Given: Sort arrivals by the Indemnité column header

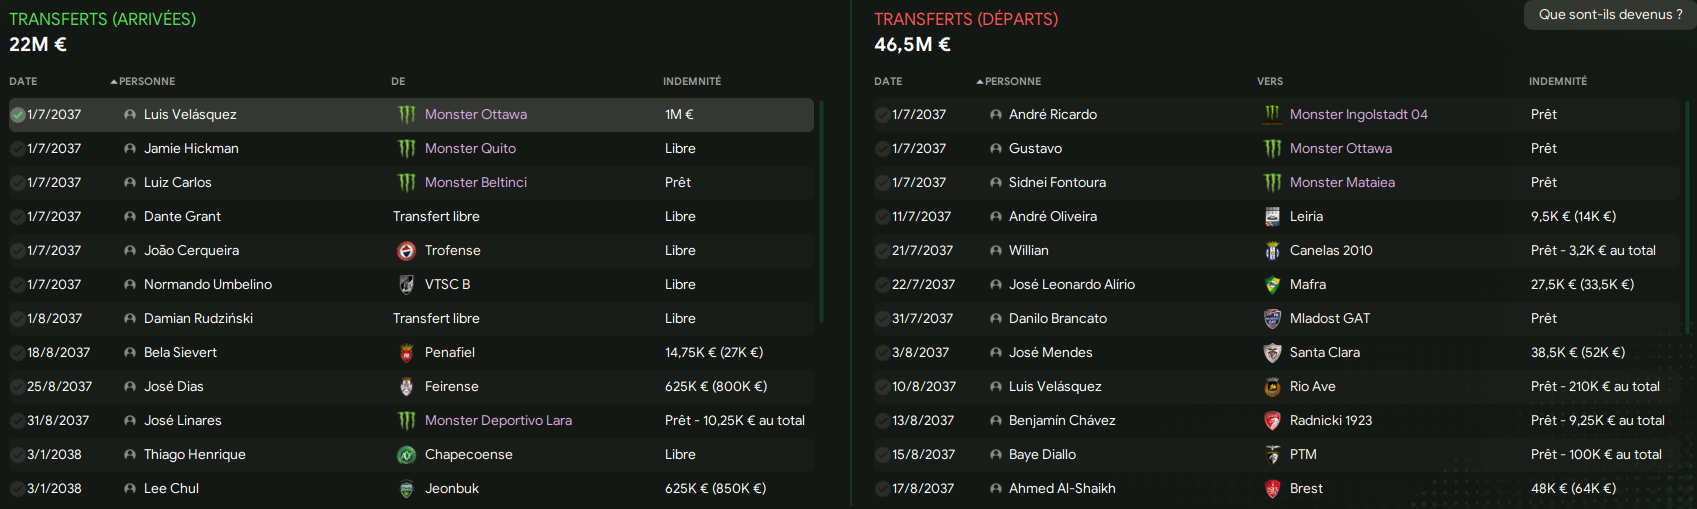Looking at the screenshot, I should pos(692,81).
